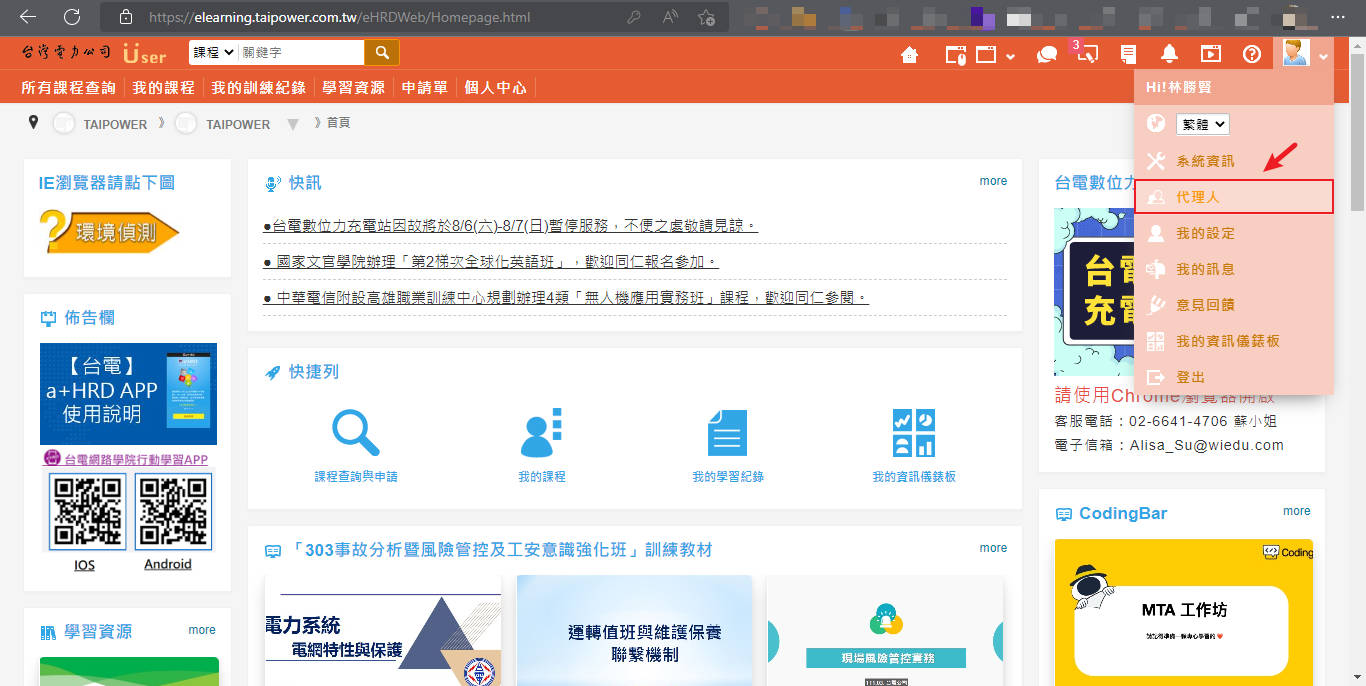Click the browser address bar URL
1366x686 pixels.
pos(340,17)
